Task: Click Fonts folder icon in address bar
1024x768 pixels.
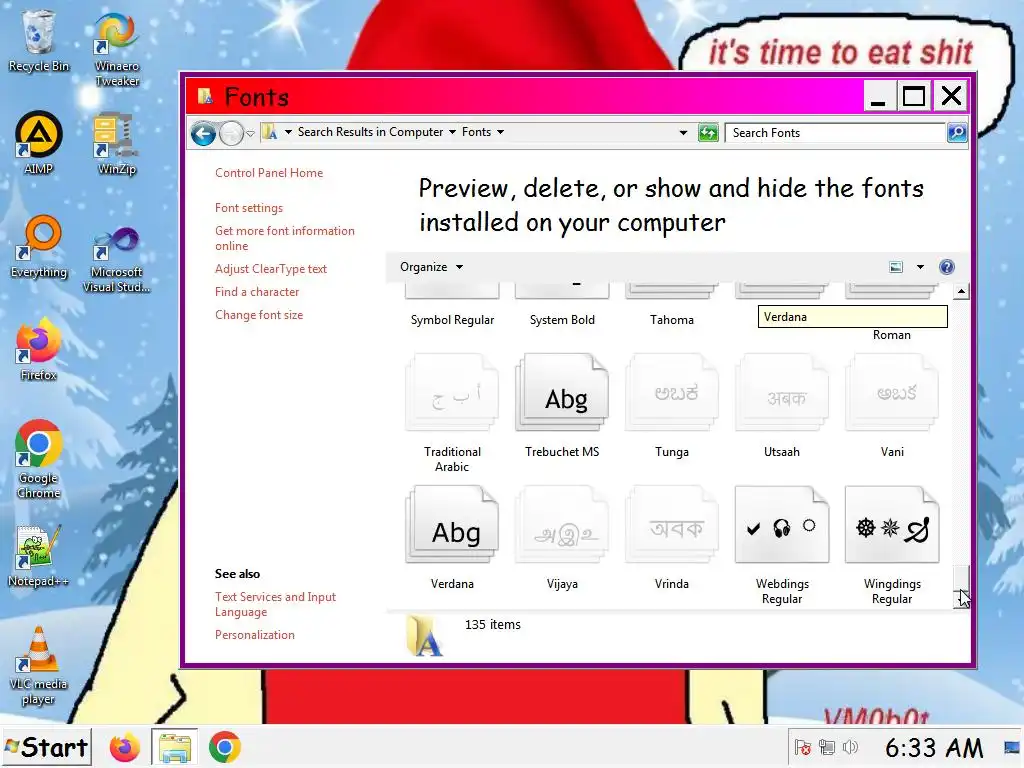Action: click(x=270, y=133)
